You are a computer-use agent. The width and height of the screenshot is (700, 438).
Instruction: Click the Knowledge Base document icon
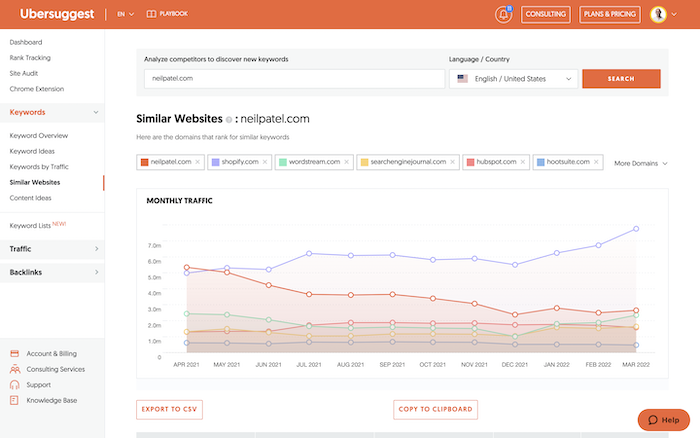tap(14, 400)
